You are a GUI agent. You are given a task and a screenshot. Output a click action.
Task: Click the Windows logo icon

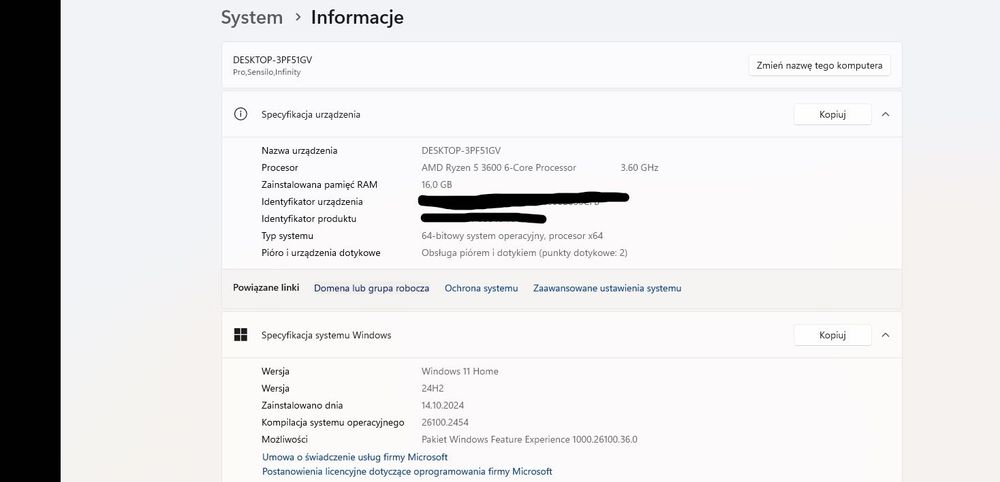tap(240, 335)
